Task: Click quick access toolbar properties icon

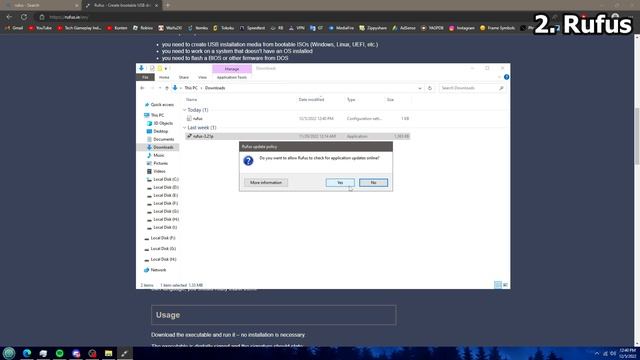Action: [152, 69]
